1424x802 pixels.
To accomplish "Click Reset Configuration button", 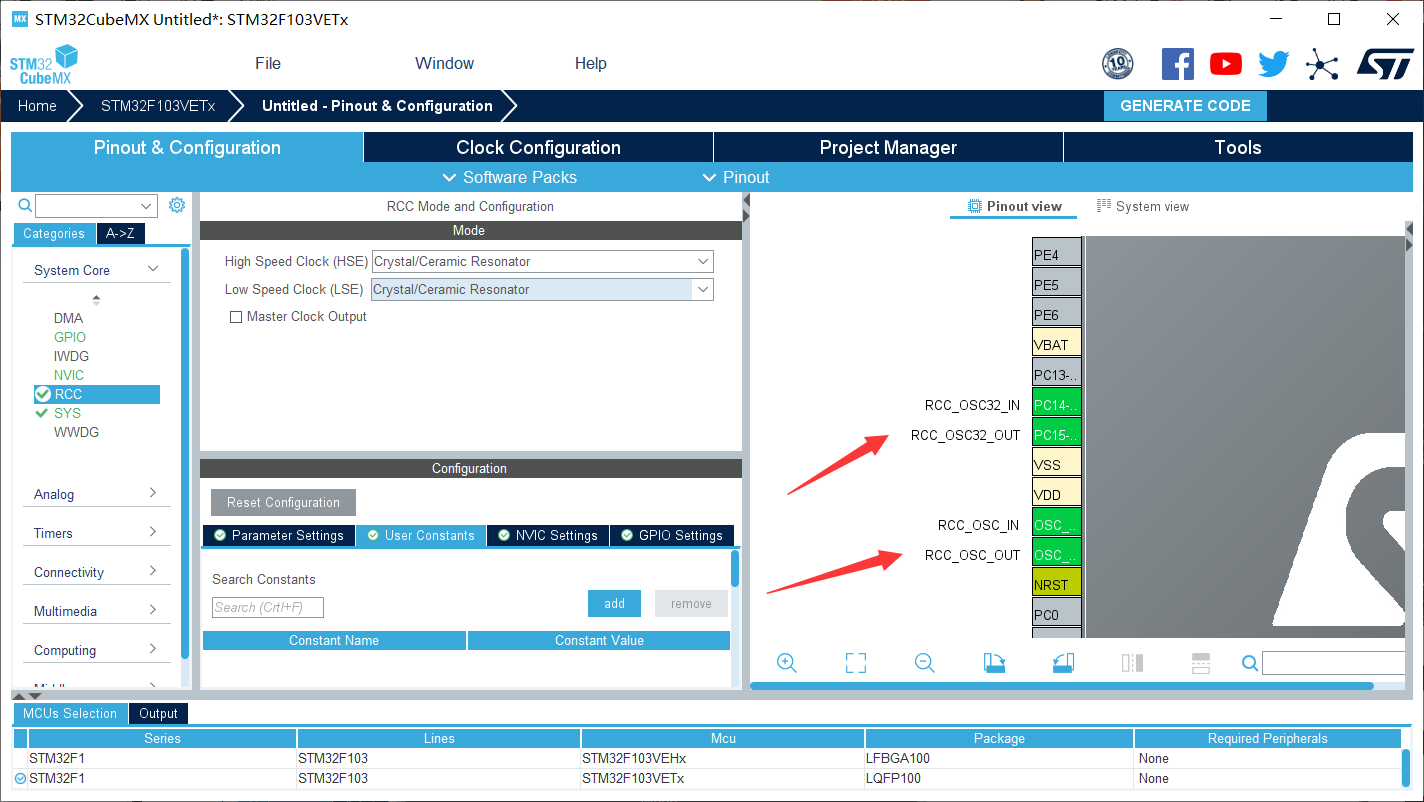I will [x=283, y=502].
